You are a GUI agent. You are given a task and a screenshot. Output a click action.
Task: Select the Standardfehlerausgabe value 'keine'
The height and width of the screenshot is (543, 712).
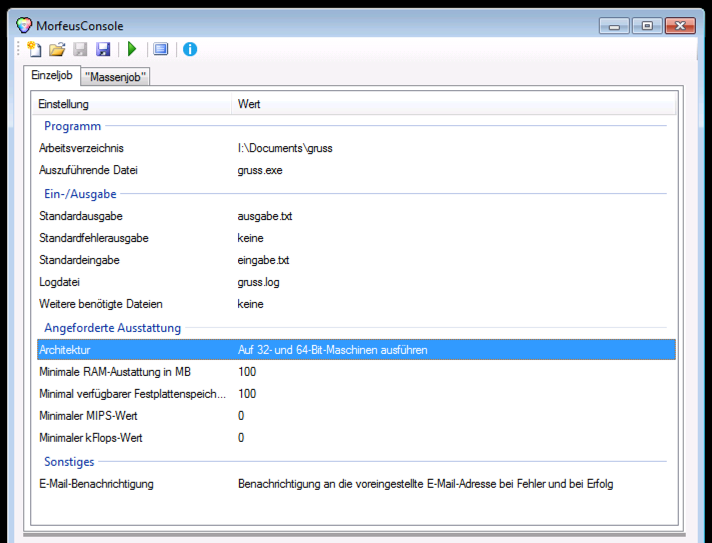250,238
